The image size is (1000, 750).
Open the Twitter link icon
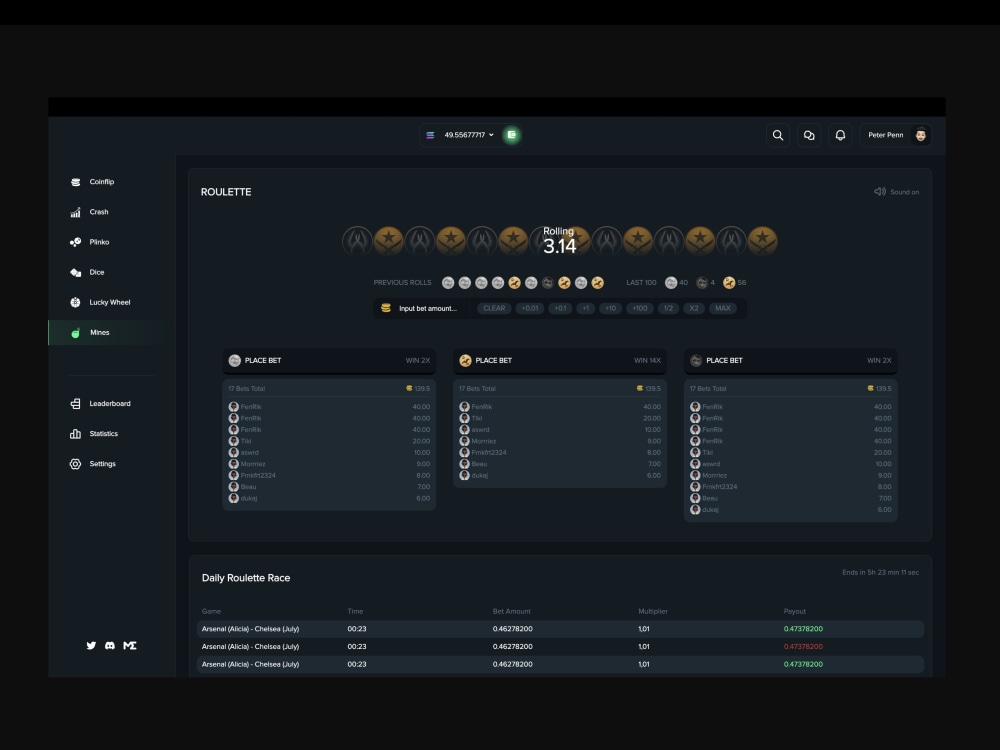coord(91,645)
